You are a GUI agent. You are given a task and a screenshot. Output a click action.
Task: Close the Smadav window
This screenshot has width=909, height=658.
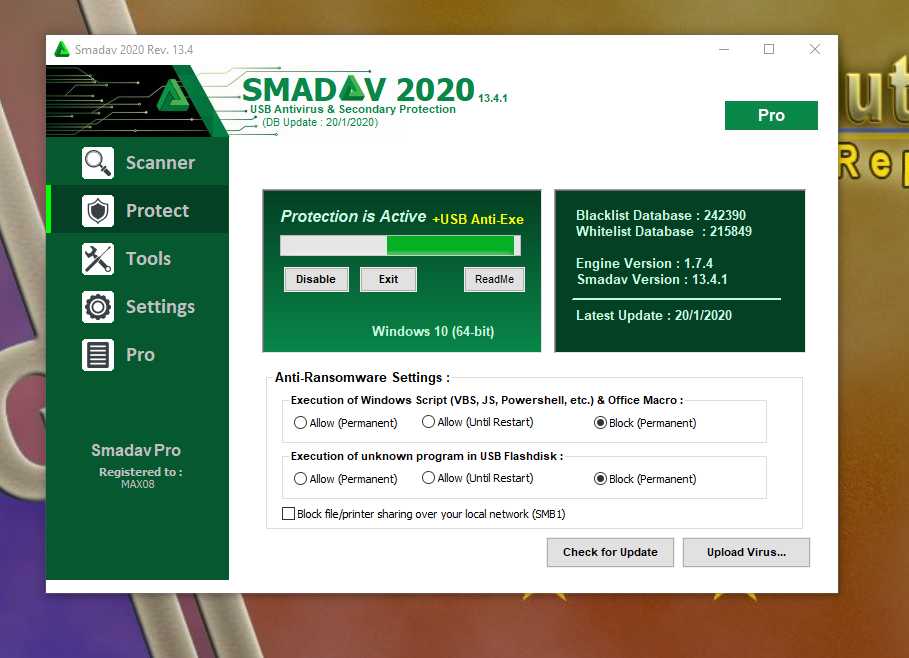click(815, 49)
